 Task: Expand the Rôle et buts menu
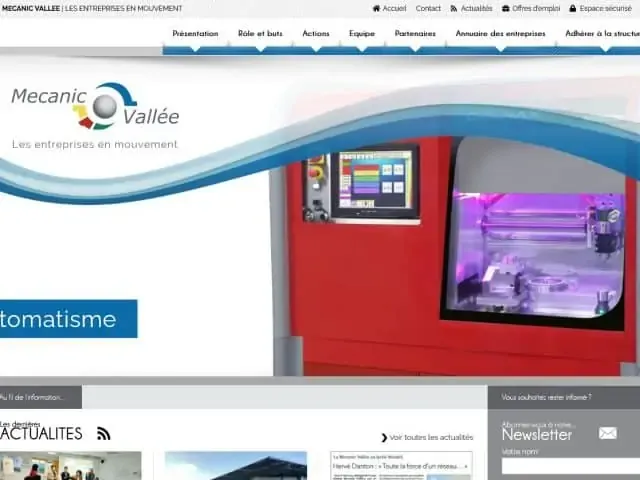[260, 34]
